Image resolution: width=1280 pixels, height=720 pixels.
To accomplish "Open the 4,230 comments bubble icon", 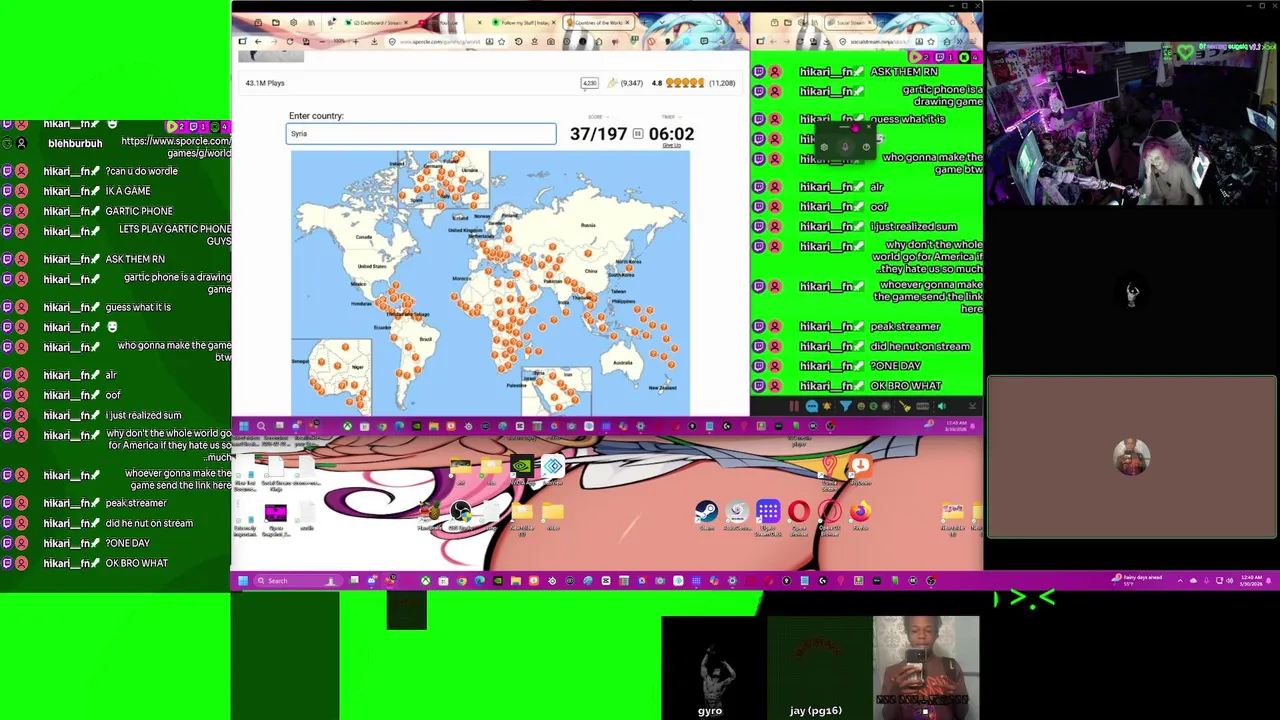I will tap(590, 83).
